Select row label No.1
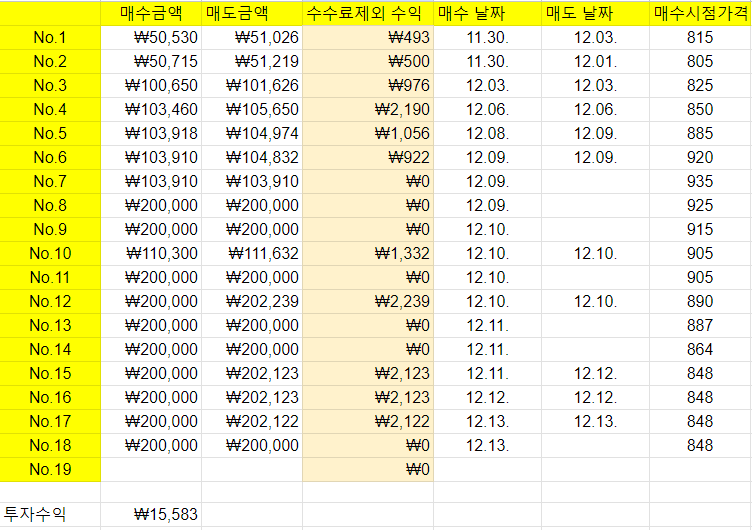The width and height of the screenshot is (752, 530). click(50, 37)
